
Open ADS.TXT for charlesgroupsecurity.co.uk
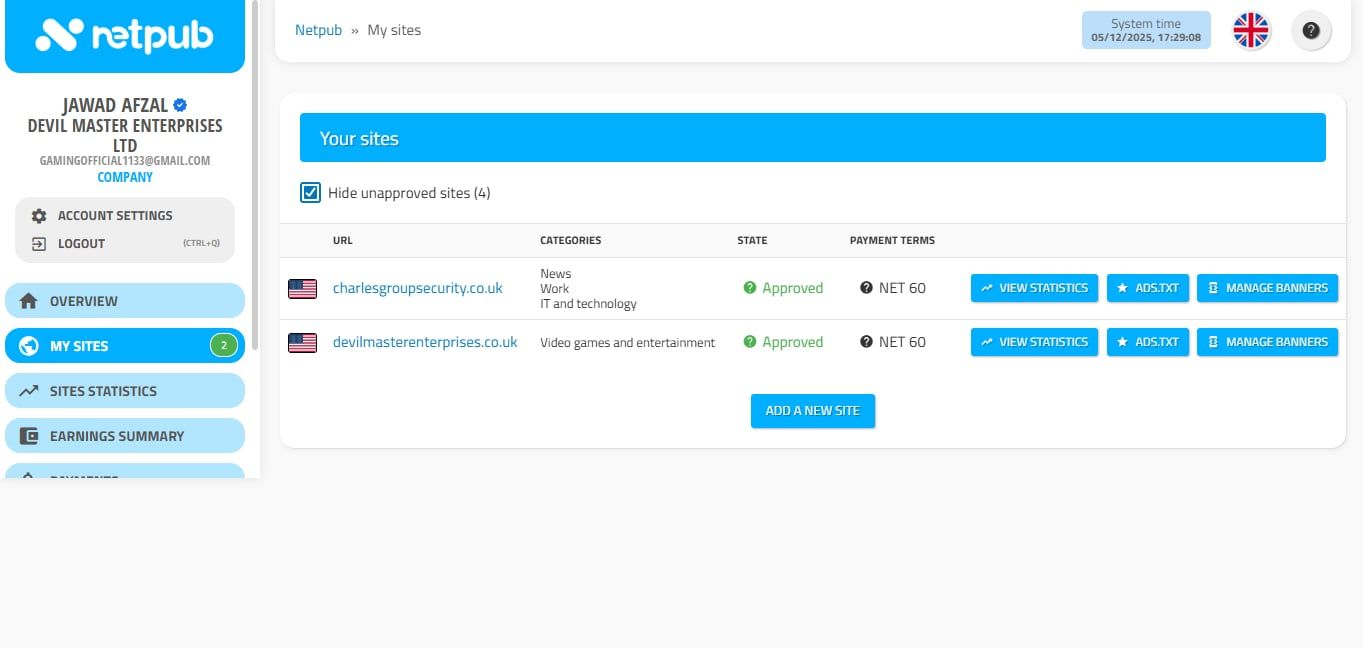point(1148,288)
